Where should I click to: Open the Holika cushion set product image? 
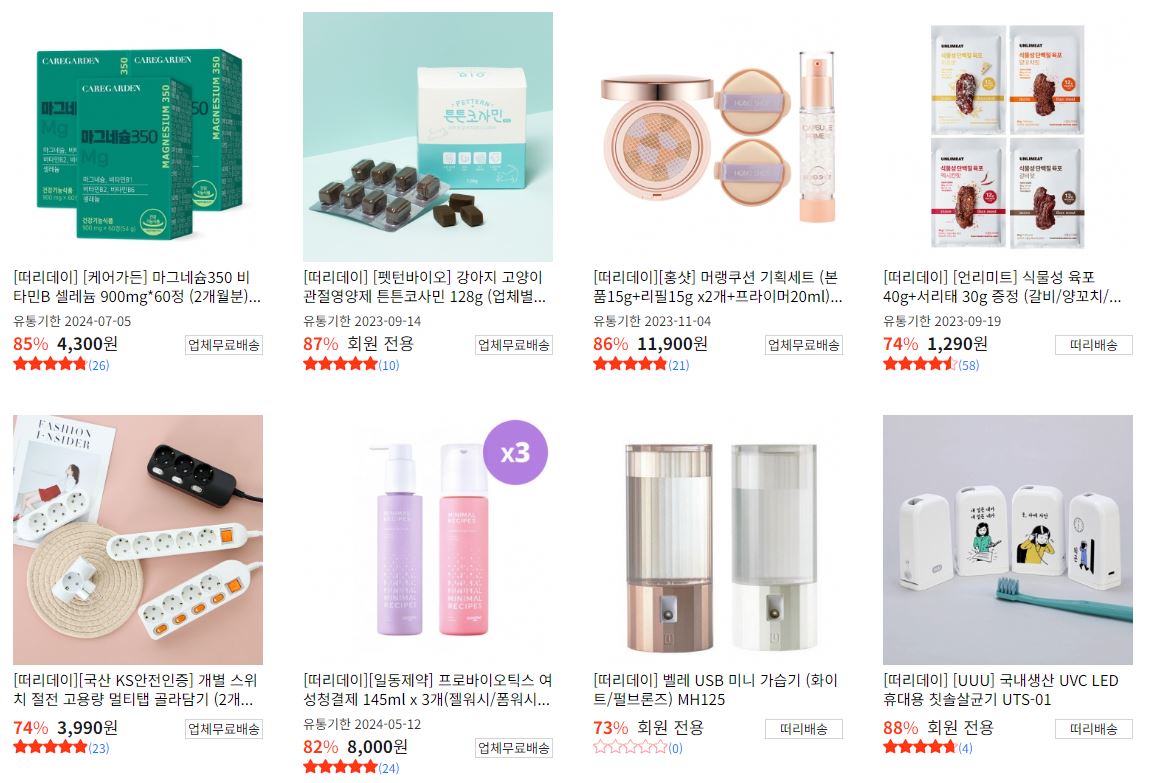718,137
